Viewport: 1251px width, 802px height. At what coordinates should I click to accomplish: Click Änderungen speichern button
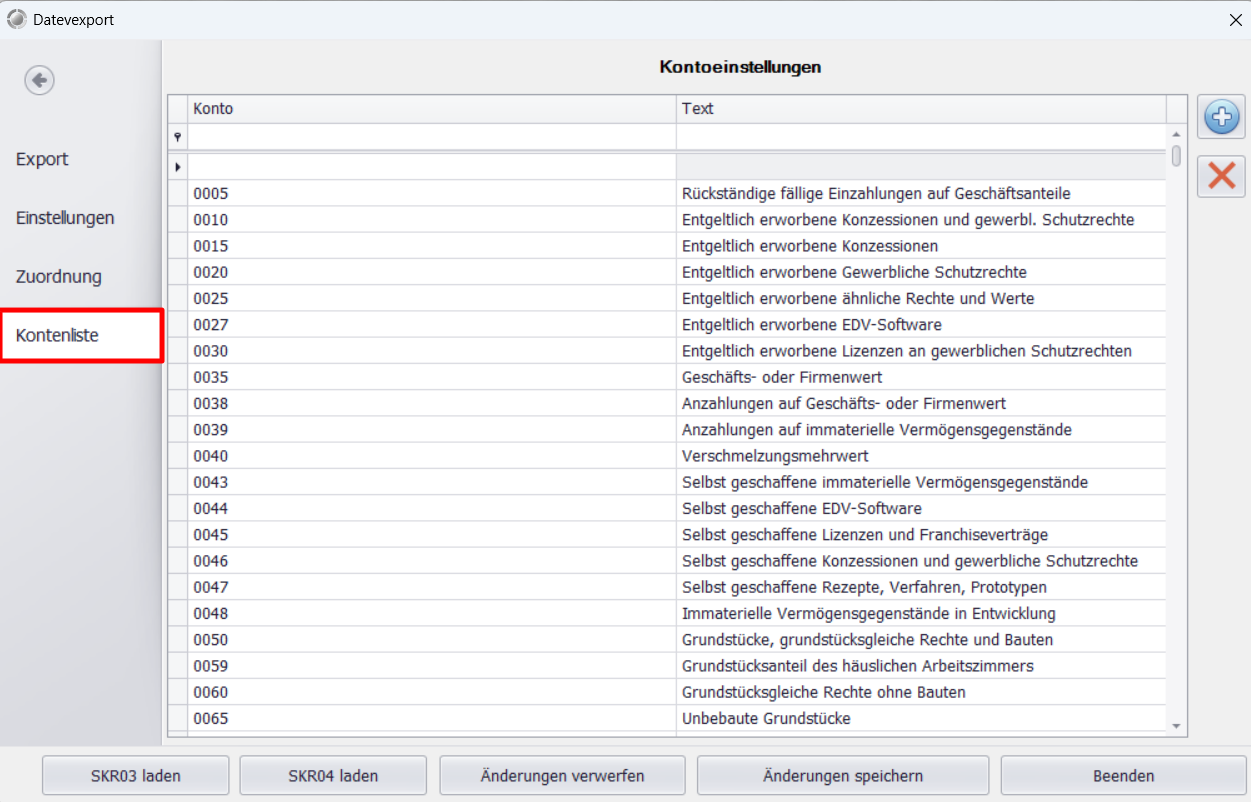(843, 776)
